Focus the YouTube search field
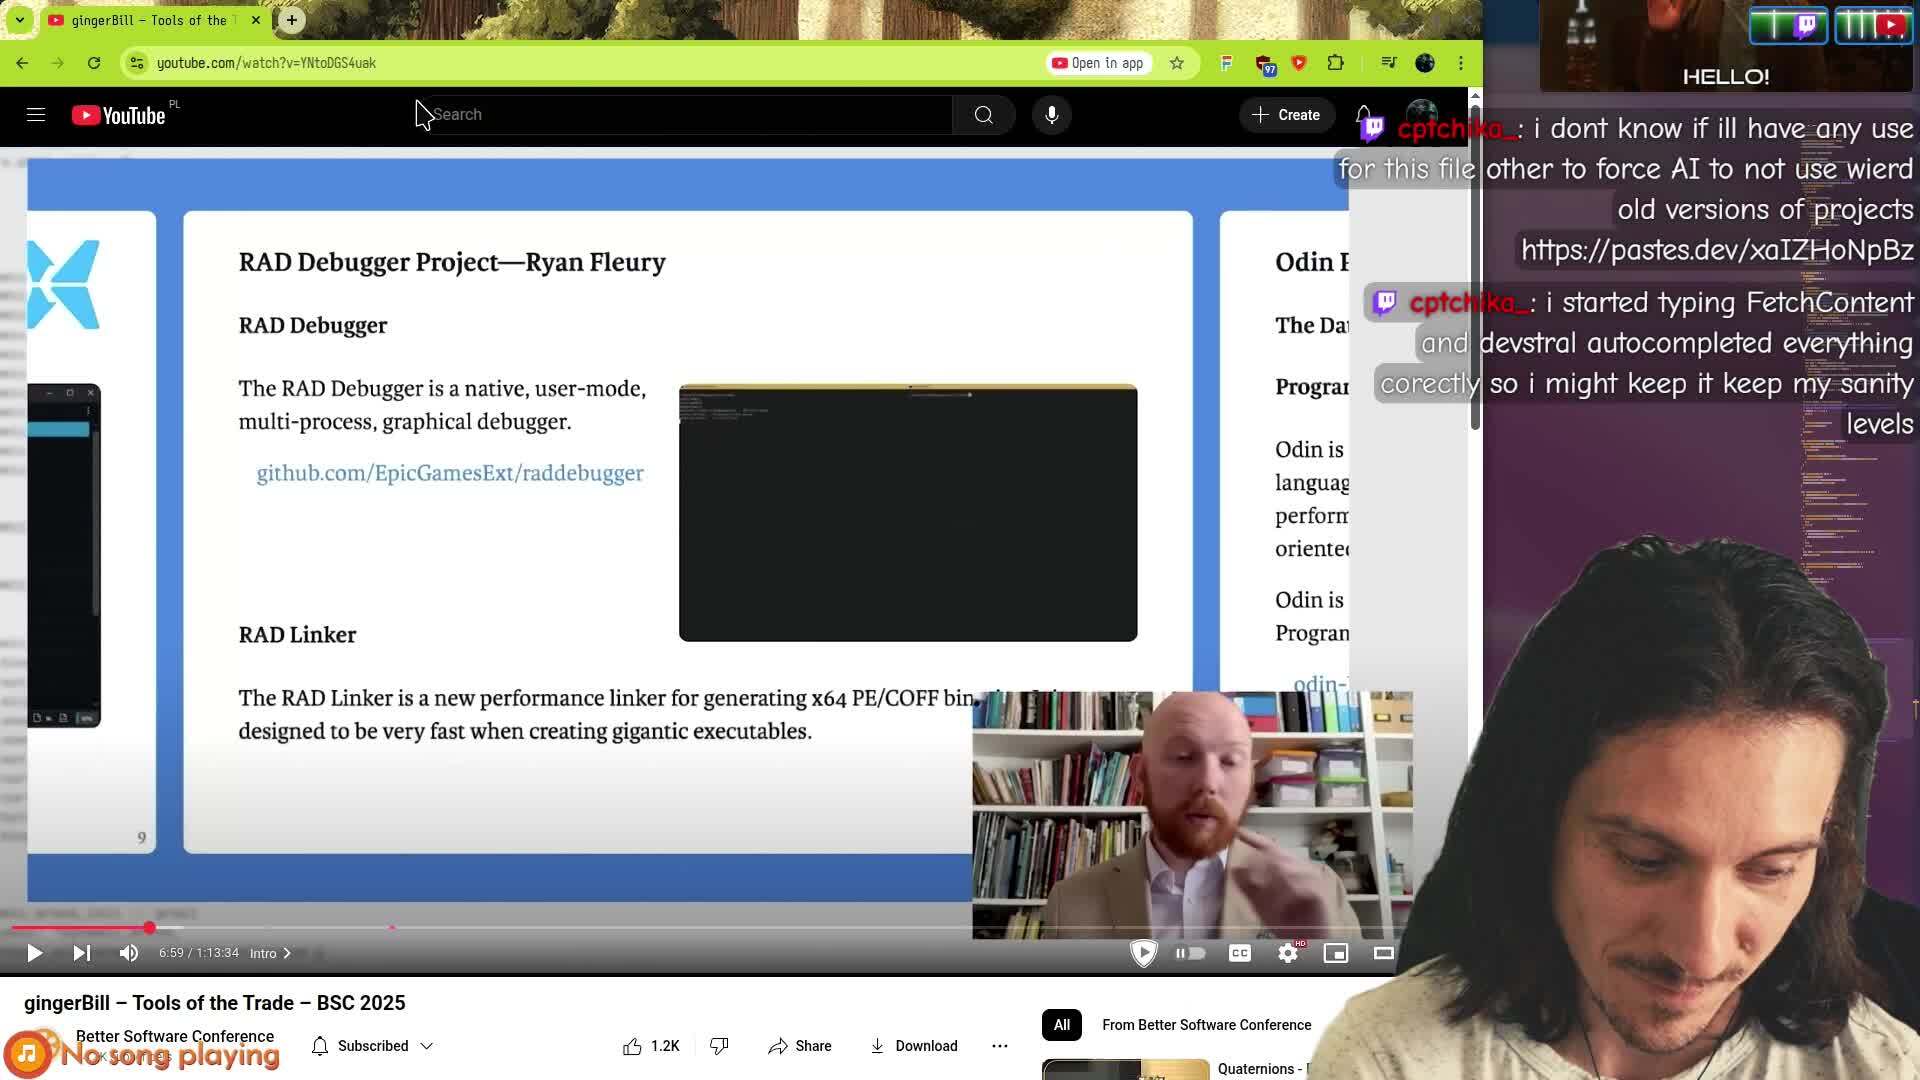 [684, 115]
